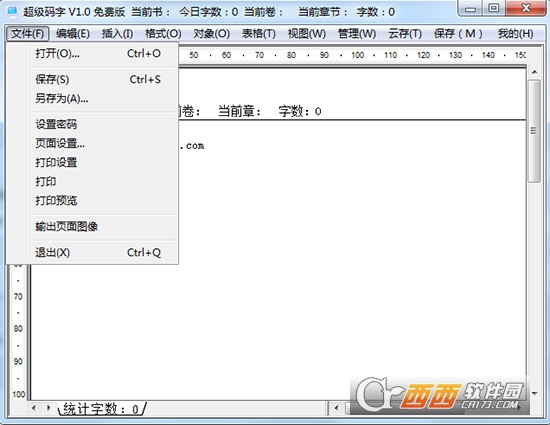The width and height of the screenshot is (550, 425).
Task: Open the 云存(T) menu
Action: [x=405, y=34]
